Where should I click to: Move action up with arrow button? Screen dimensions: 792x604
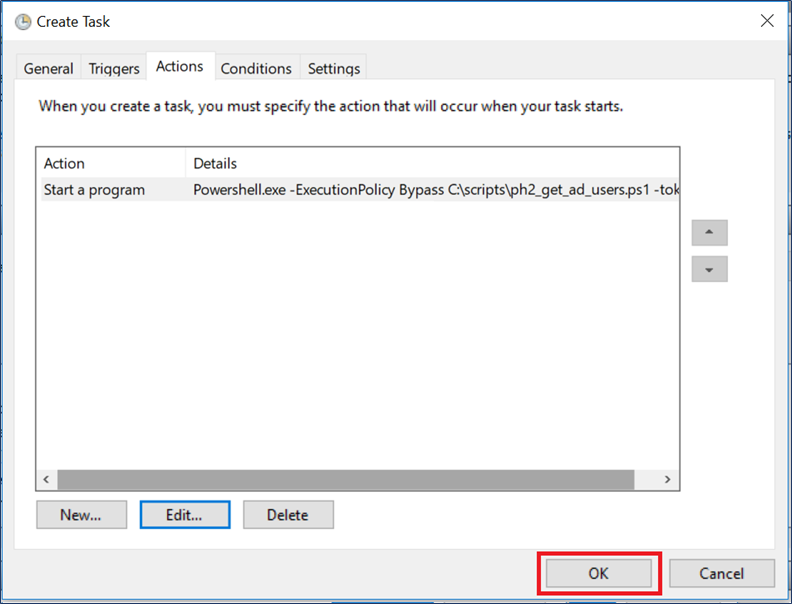click(x=709, y=232)
